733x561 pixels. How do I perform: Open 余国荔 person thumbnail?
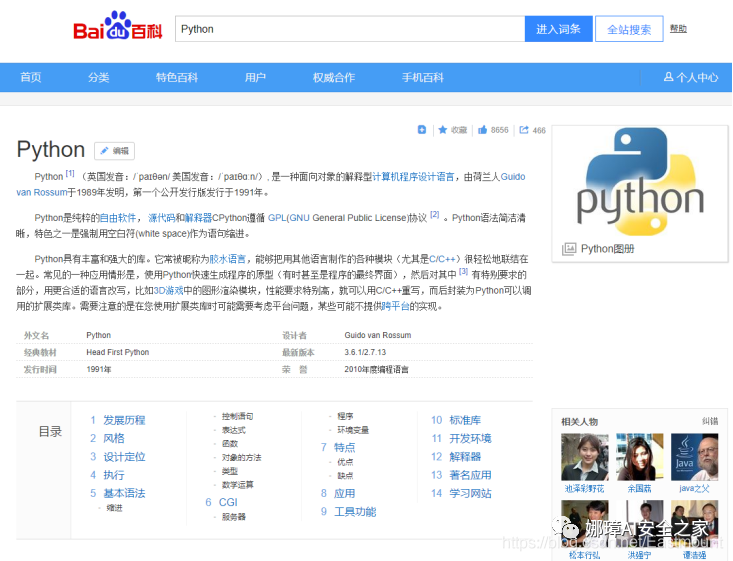[640, 457]
